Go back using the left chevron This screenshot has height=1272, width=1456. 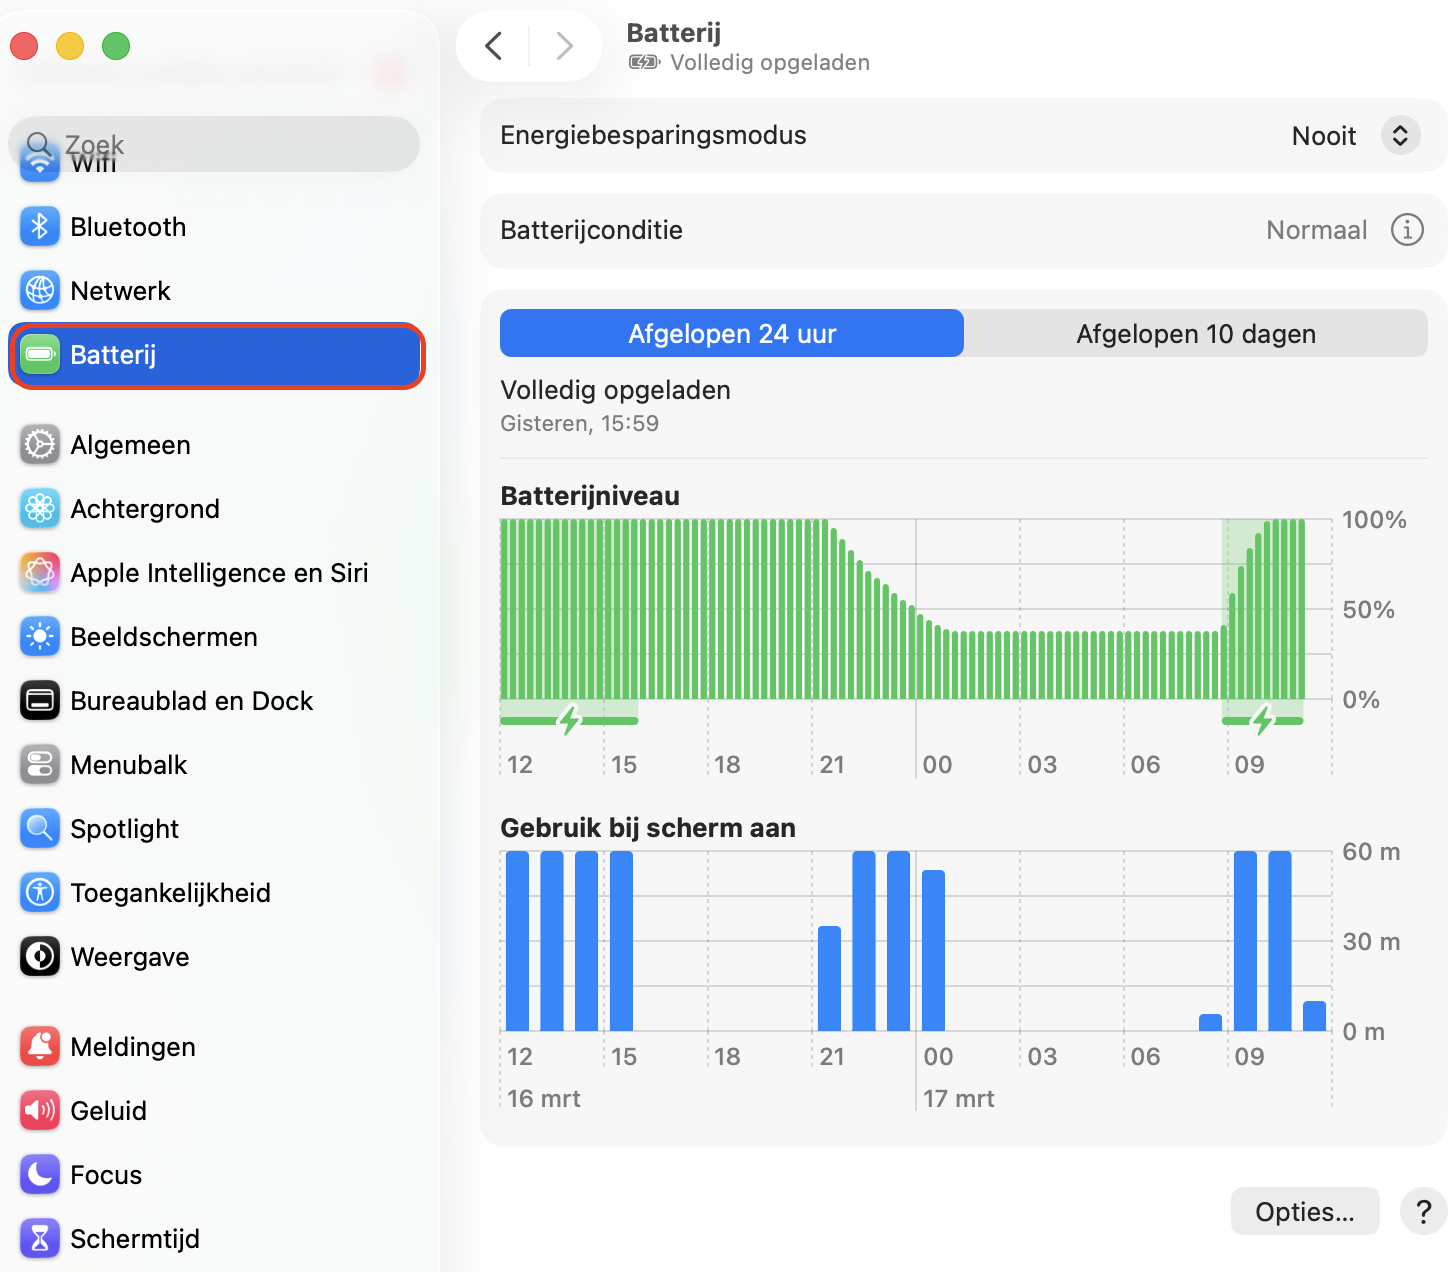[494, 46]
